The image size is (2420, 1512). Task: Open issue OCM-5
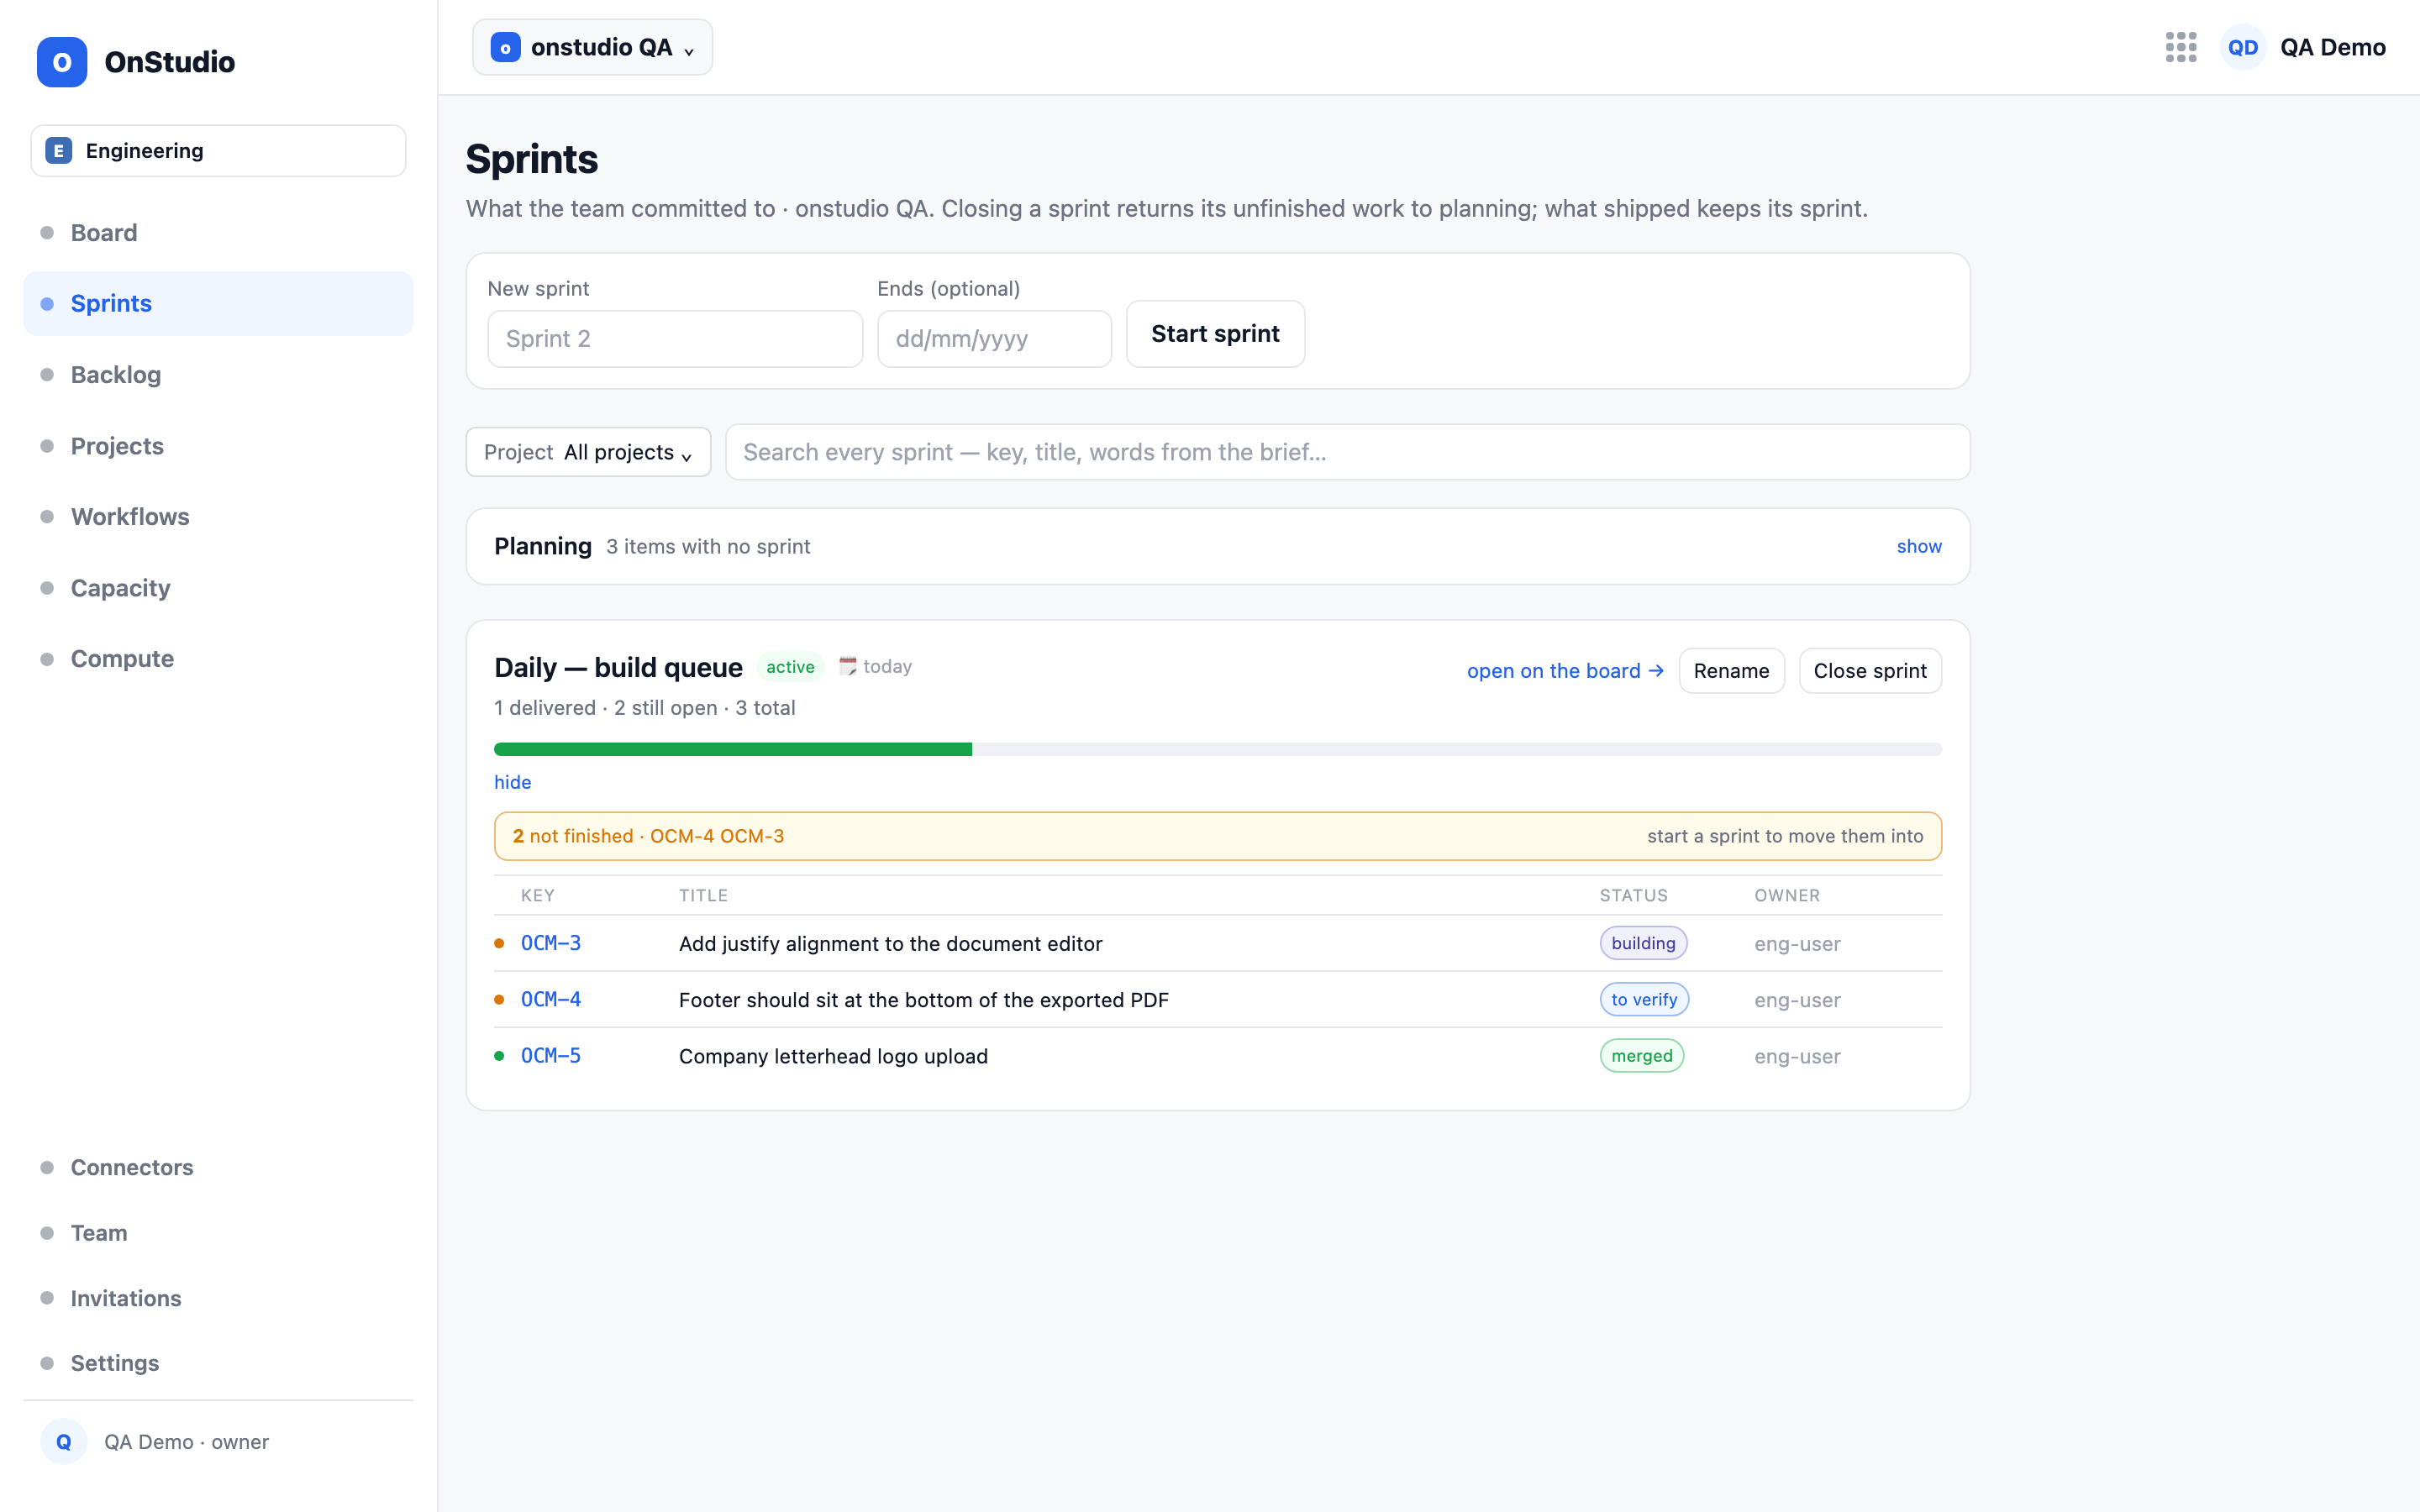point(551,1056)
